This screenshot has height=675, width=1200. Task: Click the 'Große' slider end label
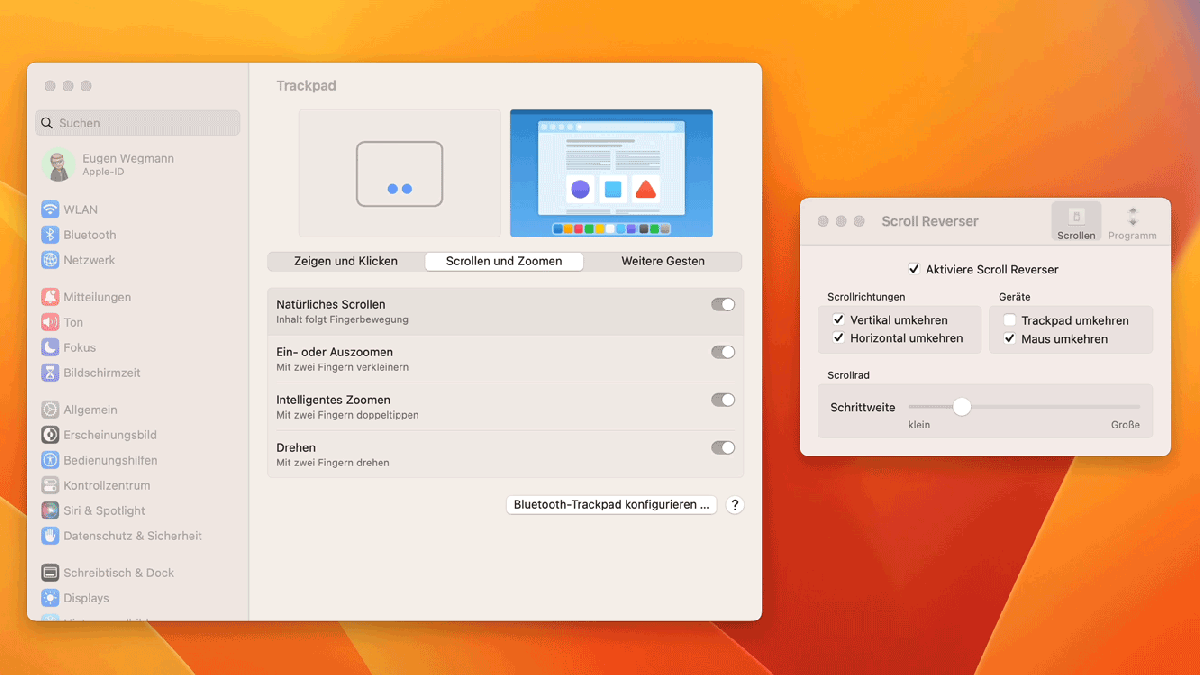[x=1125, y=425]
